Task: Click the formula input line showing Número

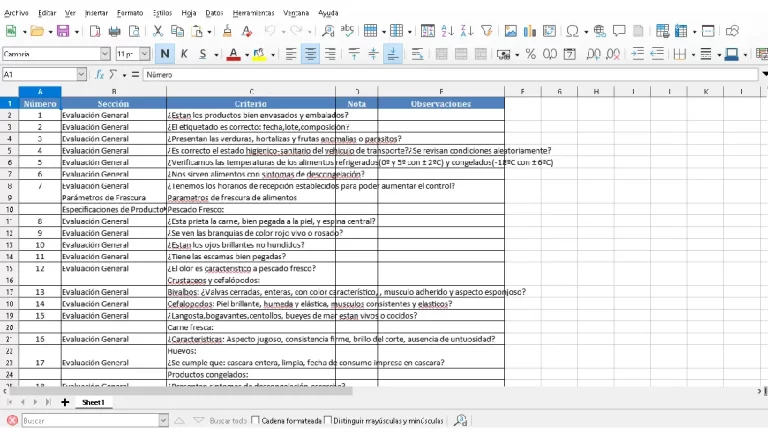Action: click(451, 74)
